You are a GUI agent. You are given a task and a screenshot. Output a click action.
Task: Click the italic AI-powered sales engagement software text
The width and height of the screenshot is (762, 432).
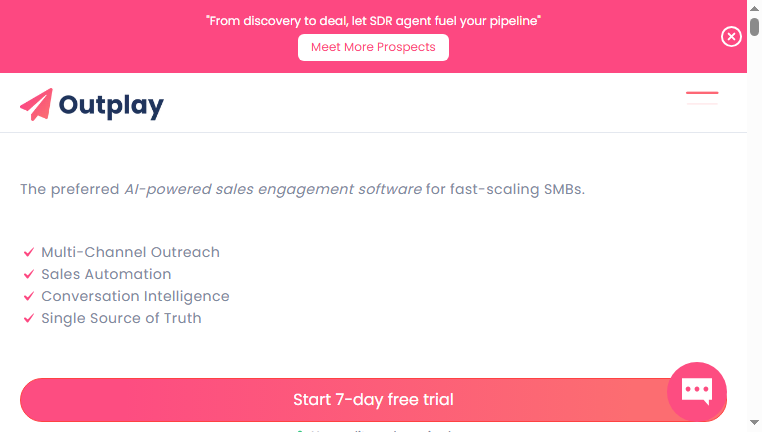273,189
